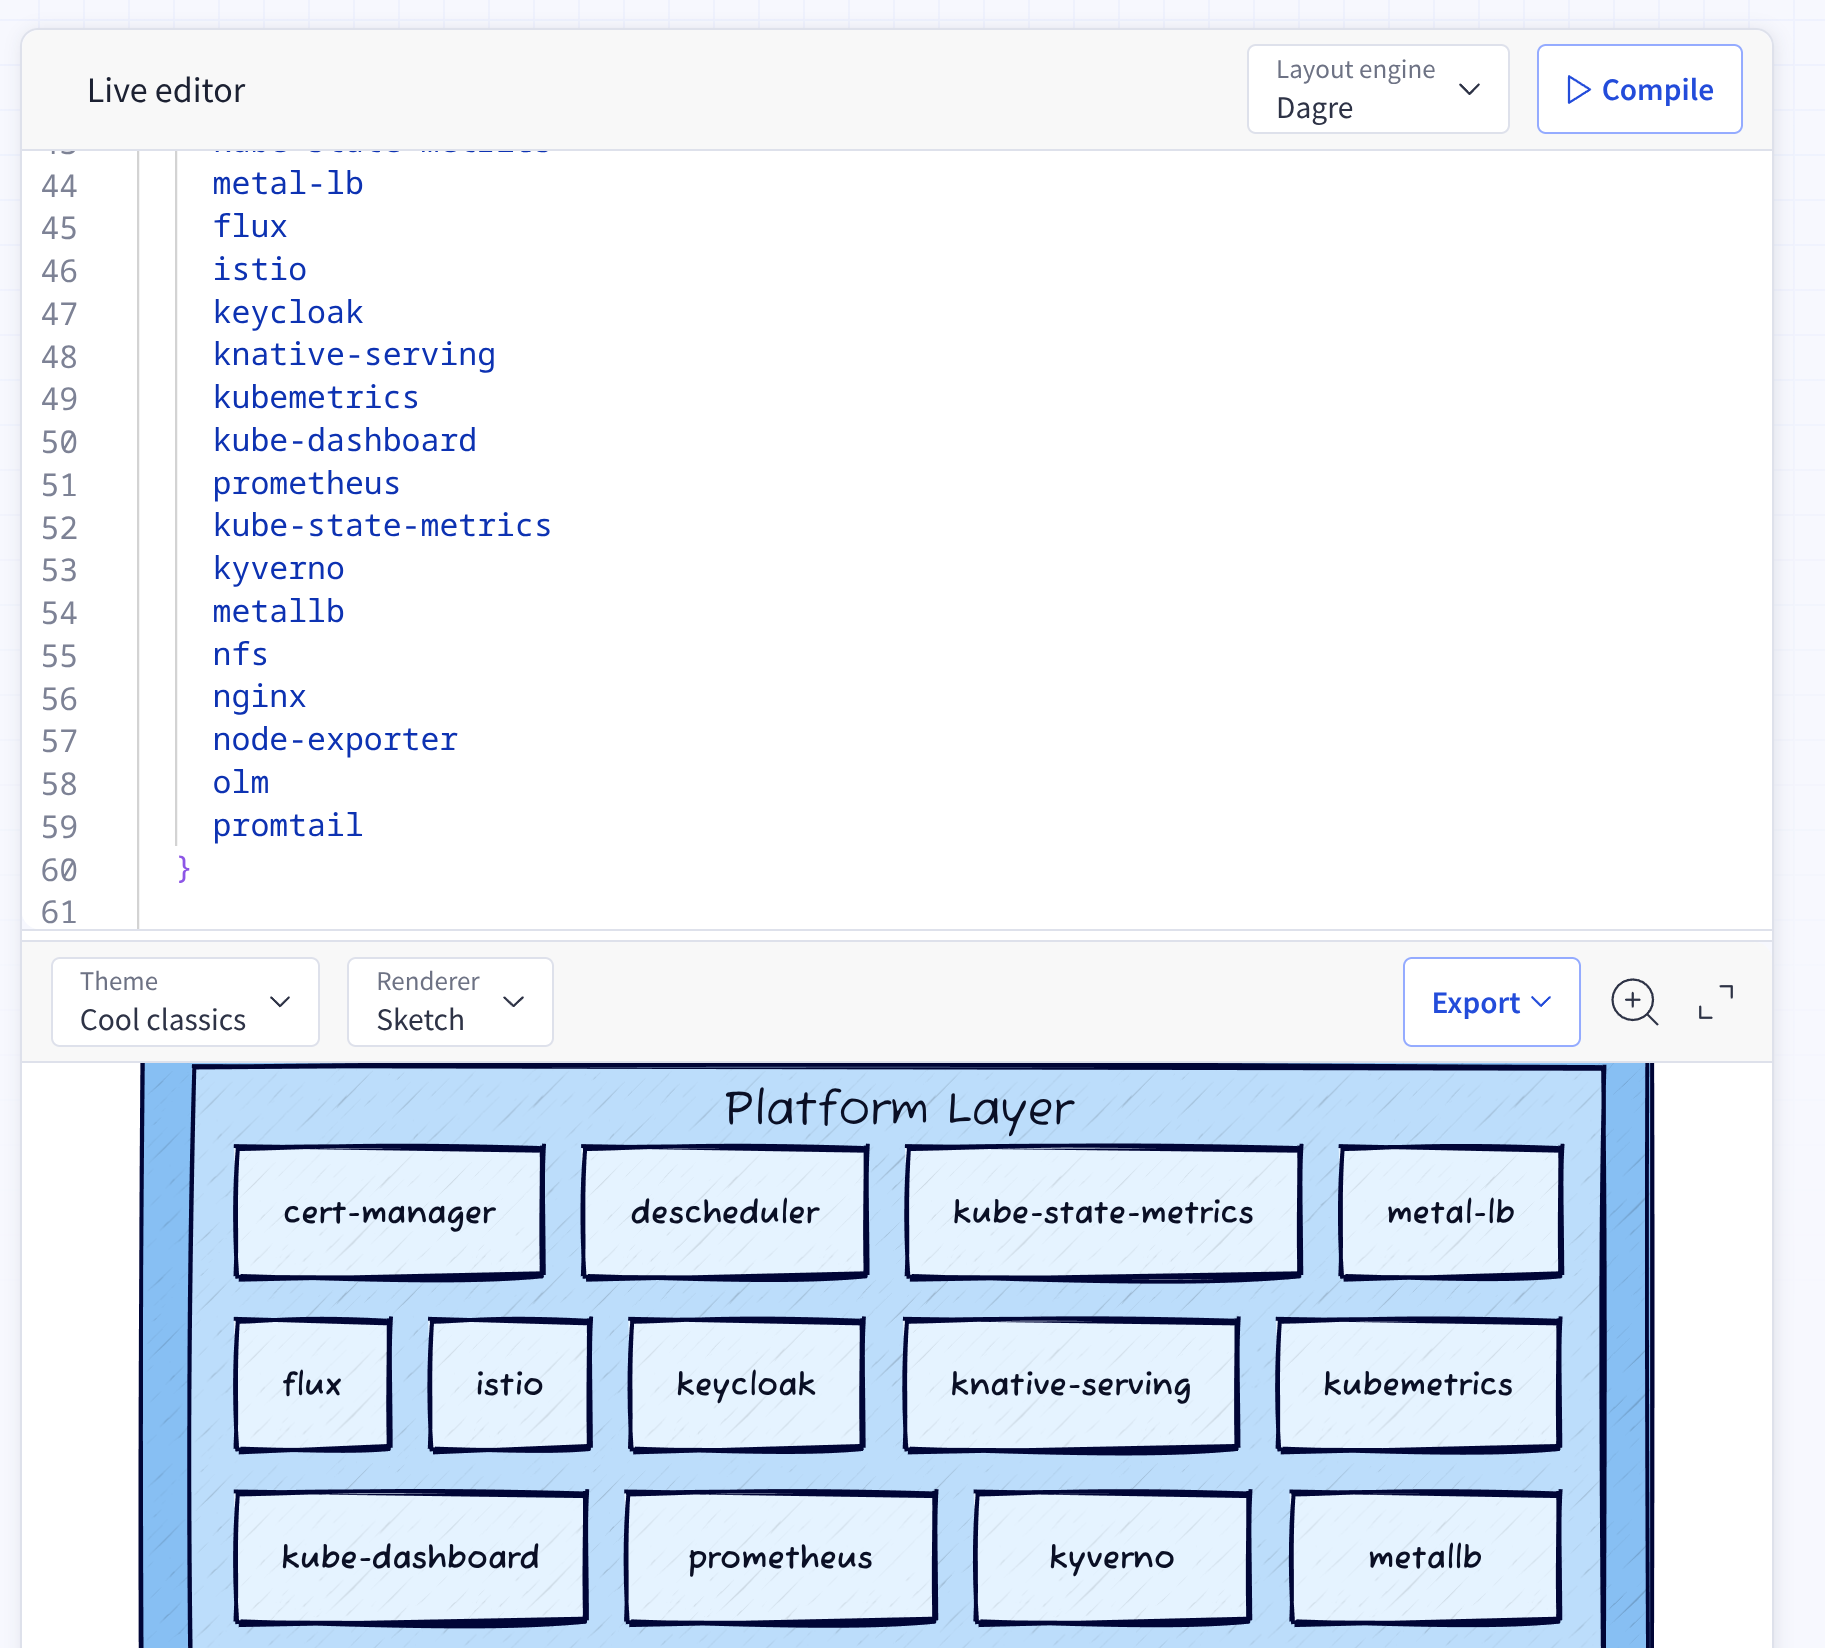The image size is (1825, 1648).
Task: Open the Theme dropdown showing Cool classics
Action: click(x=184, y=1001)
